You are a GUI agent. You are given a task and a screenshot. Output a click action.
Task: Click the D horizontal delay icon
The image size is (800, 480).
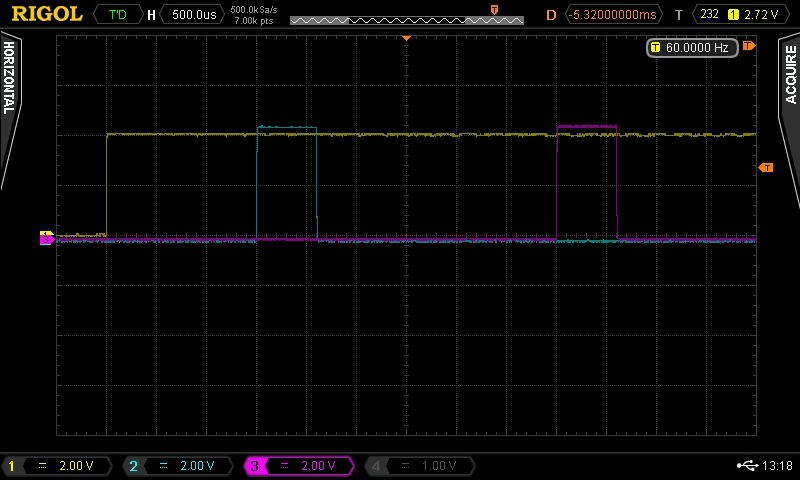(x=551, y=15)
